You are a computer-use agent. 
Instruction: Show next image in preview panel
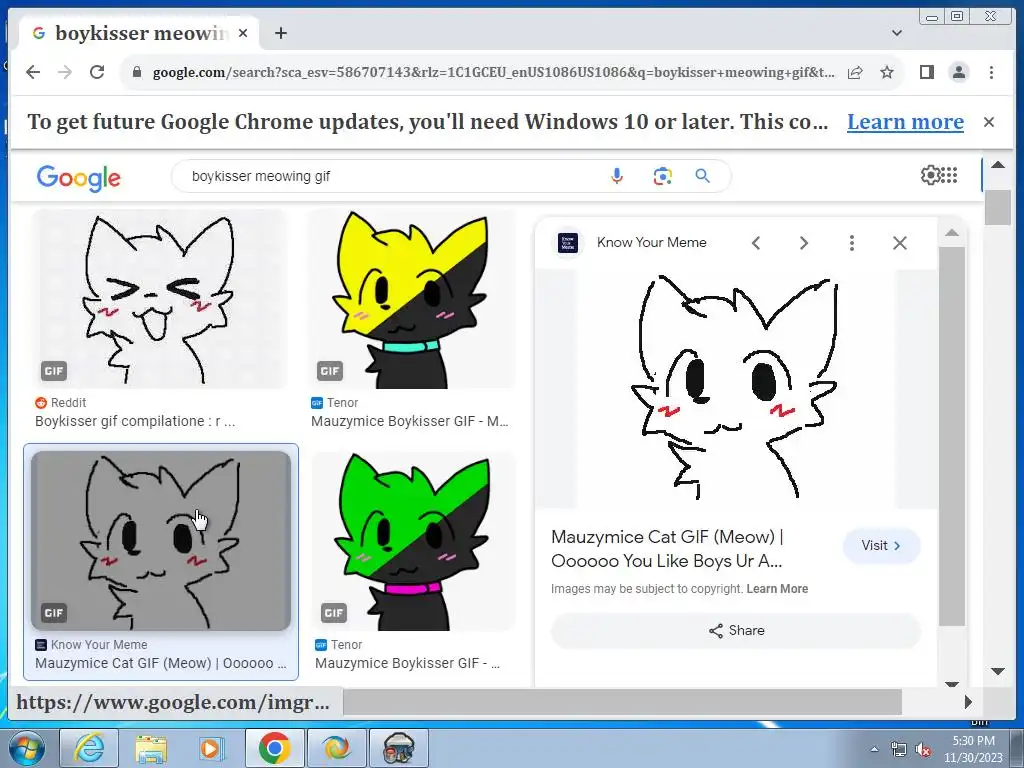pos(804,243)
